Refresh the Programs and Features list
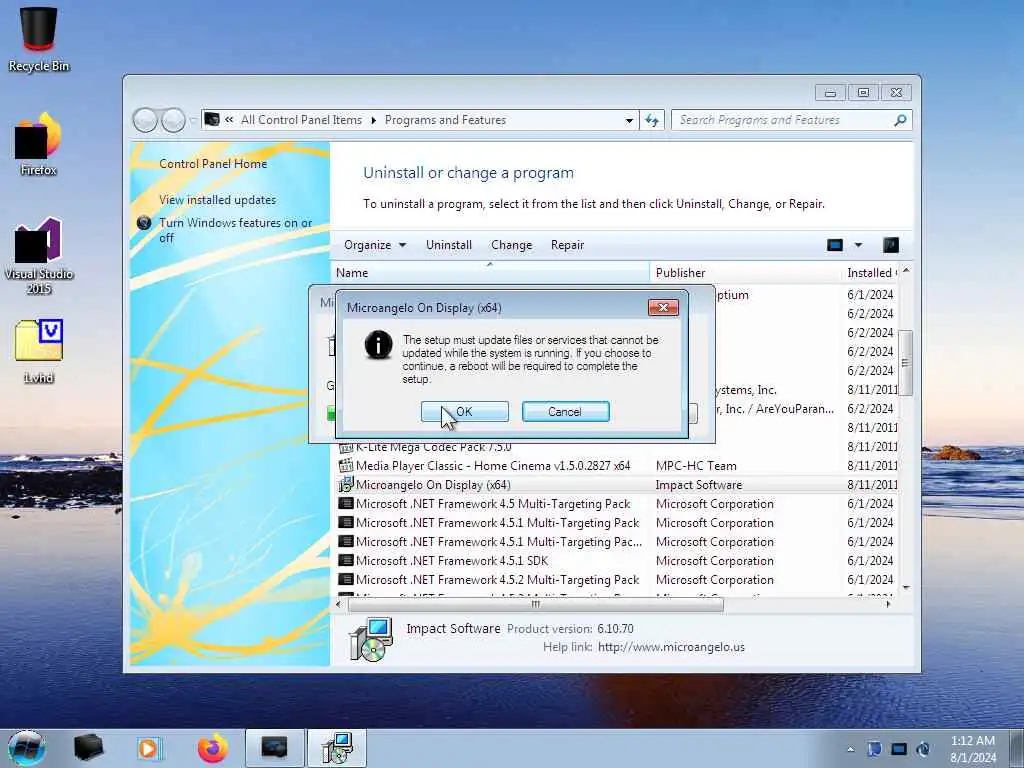 (x=652, y=120)
